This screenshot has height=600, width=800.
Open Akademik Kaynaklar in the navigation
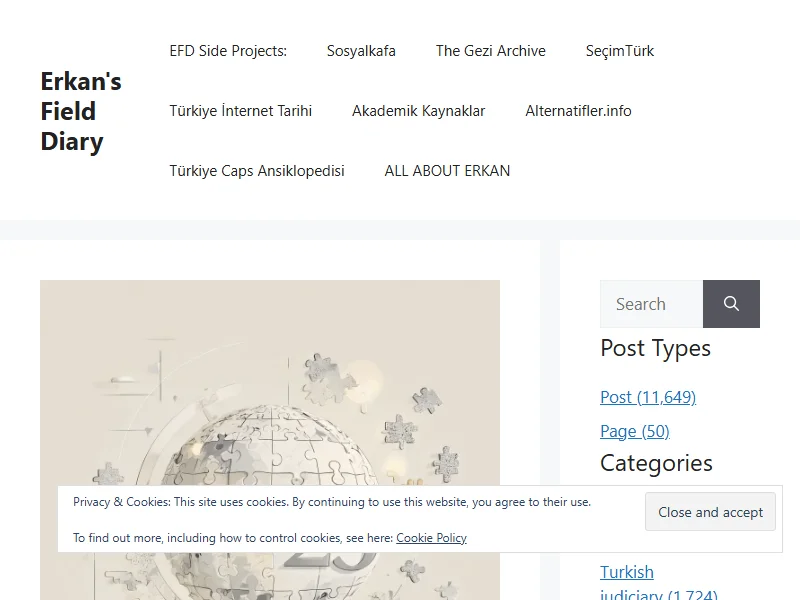(418, 111)
